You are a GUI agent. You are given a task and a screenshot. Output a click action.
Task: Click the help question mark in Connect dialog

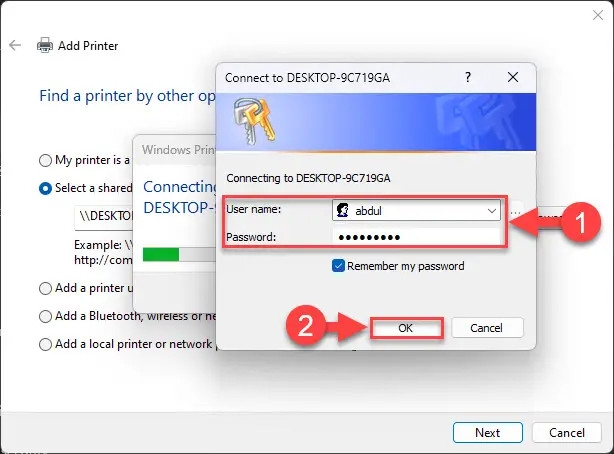coord(468,77)
